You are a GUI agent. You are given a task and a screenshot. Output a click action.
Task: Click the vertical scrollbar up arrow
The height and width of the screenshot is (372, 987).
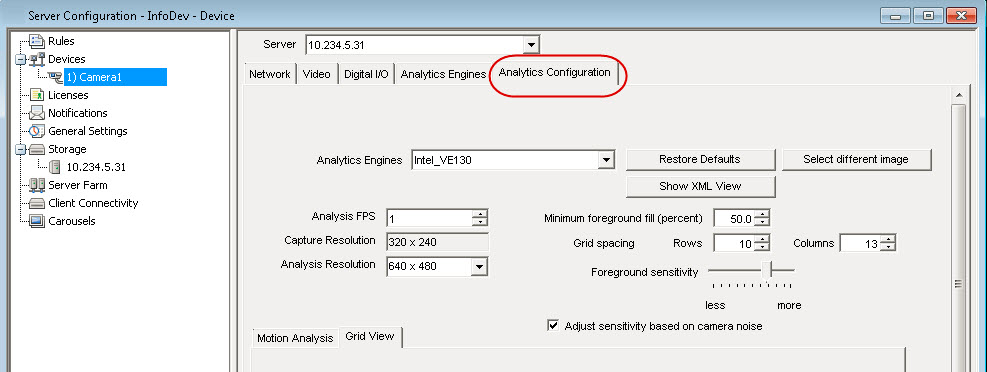958,95
